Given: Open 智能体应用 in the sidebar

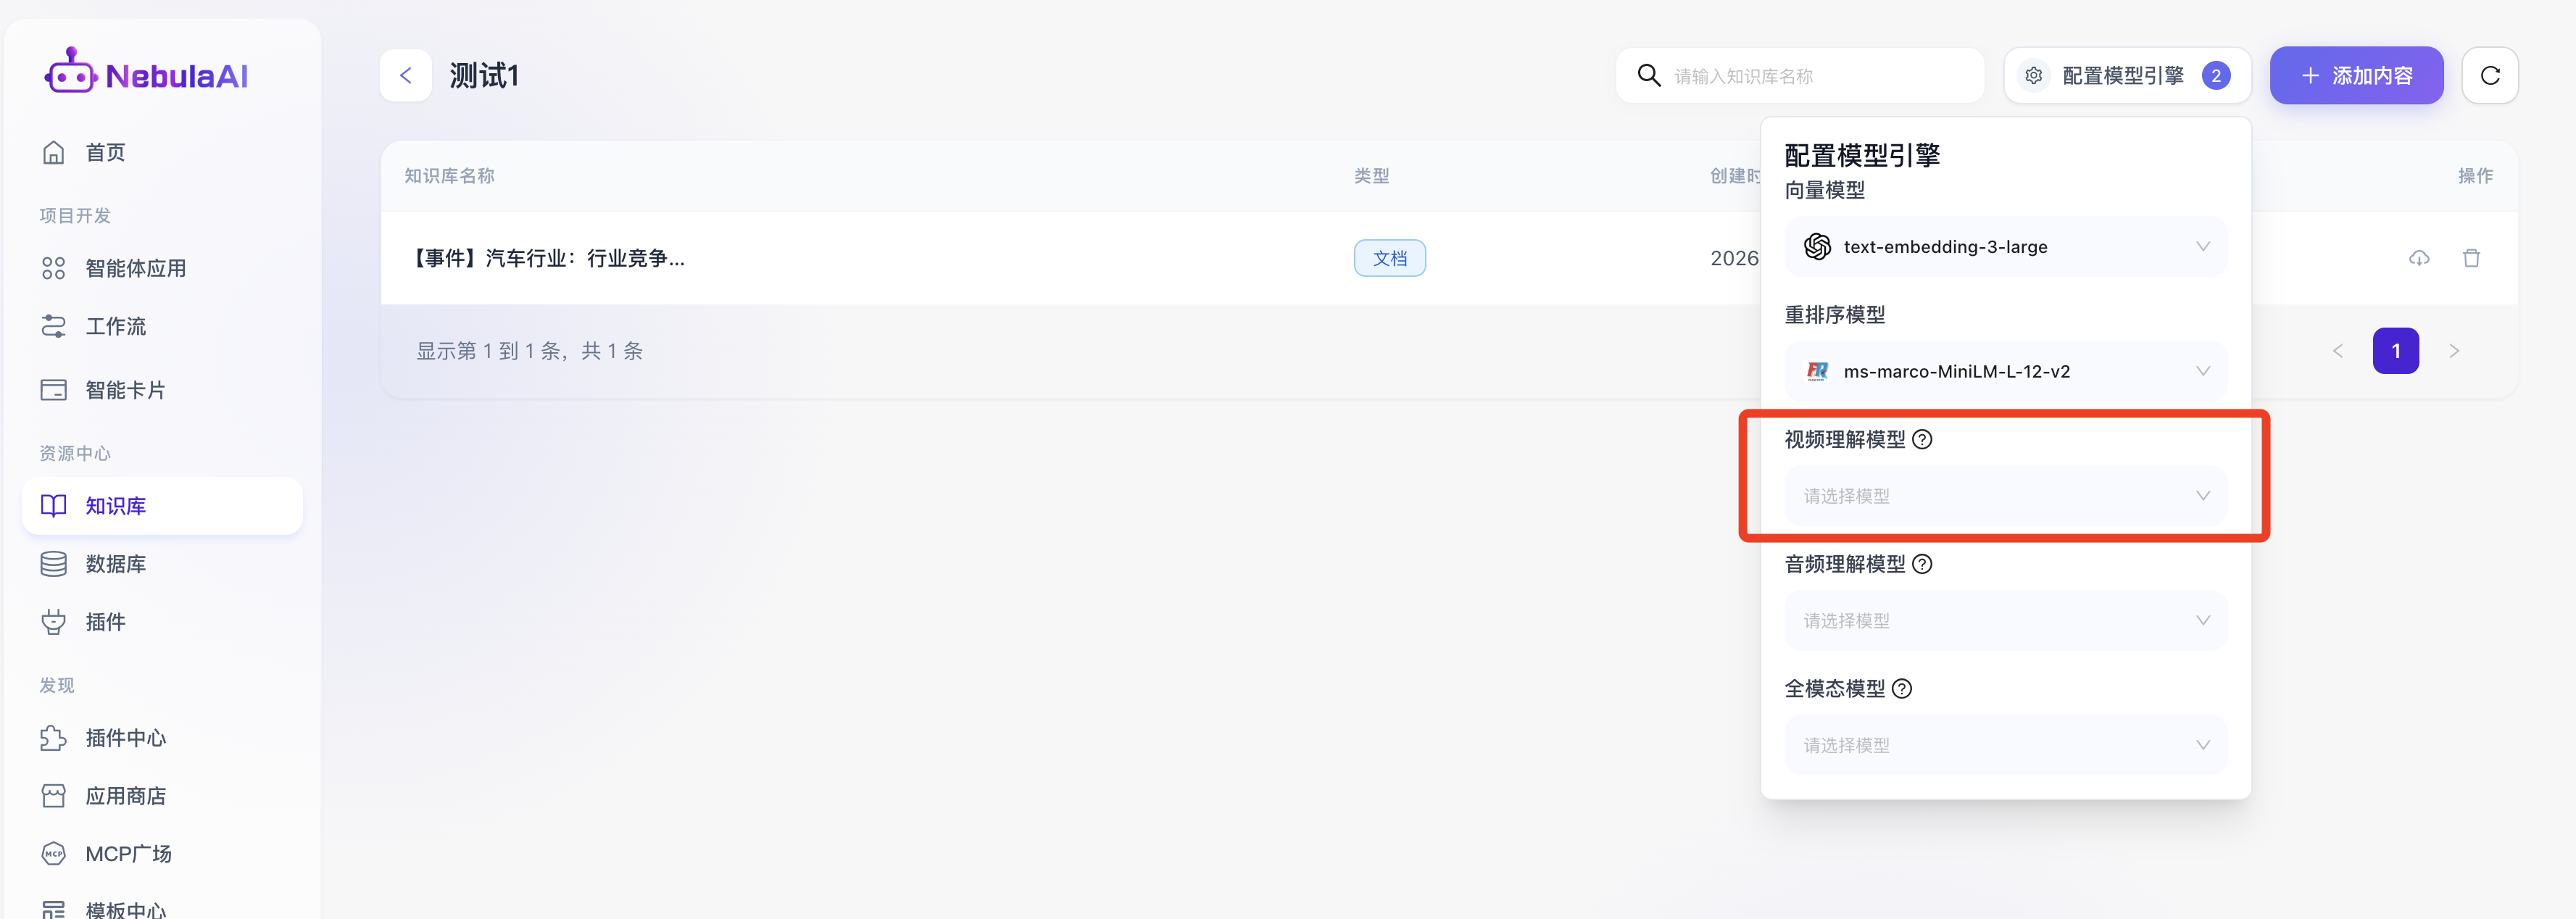Looking at the screenshot, I should 135,268.
